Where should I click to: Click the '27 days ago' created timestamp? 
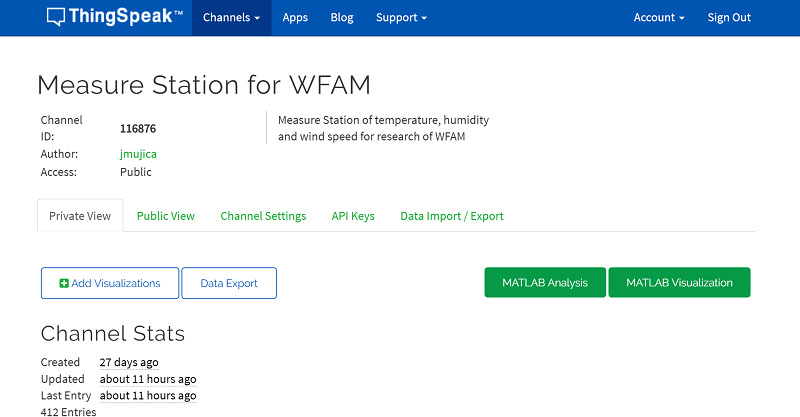point(129,362)
